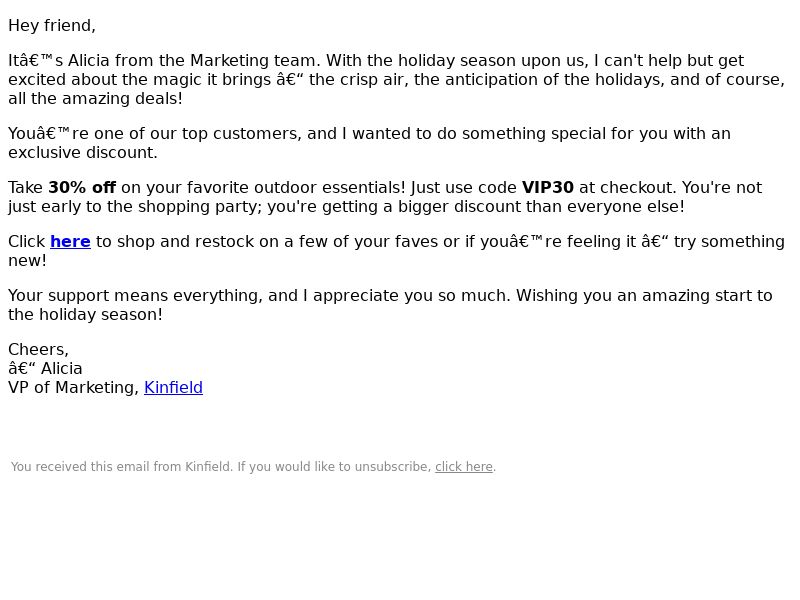Click "You received this email from Kinfield" footer
Screen dimensions: 800x600
[121, 466]
